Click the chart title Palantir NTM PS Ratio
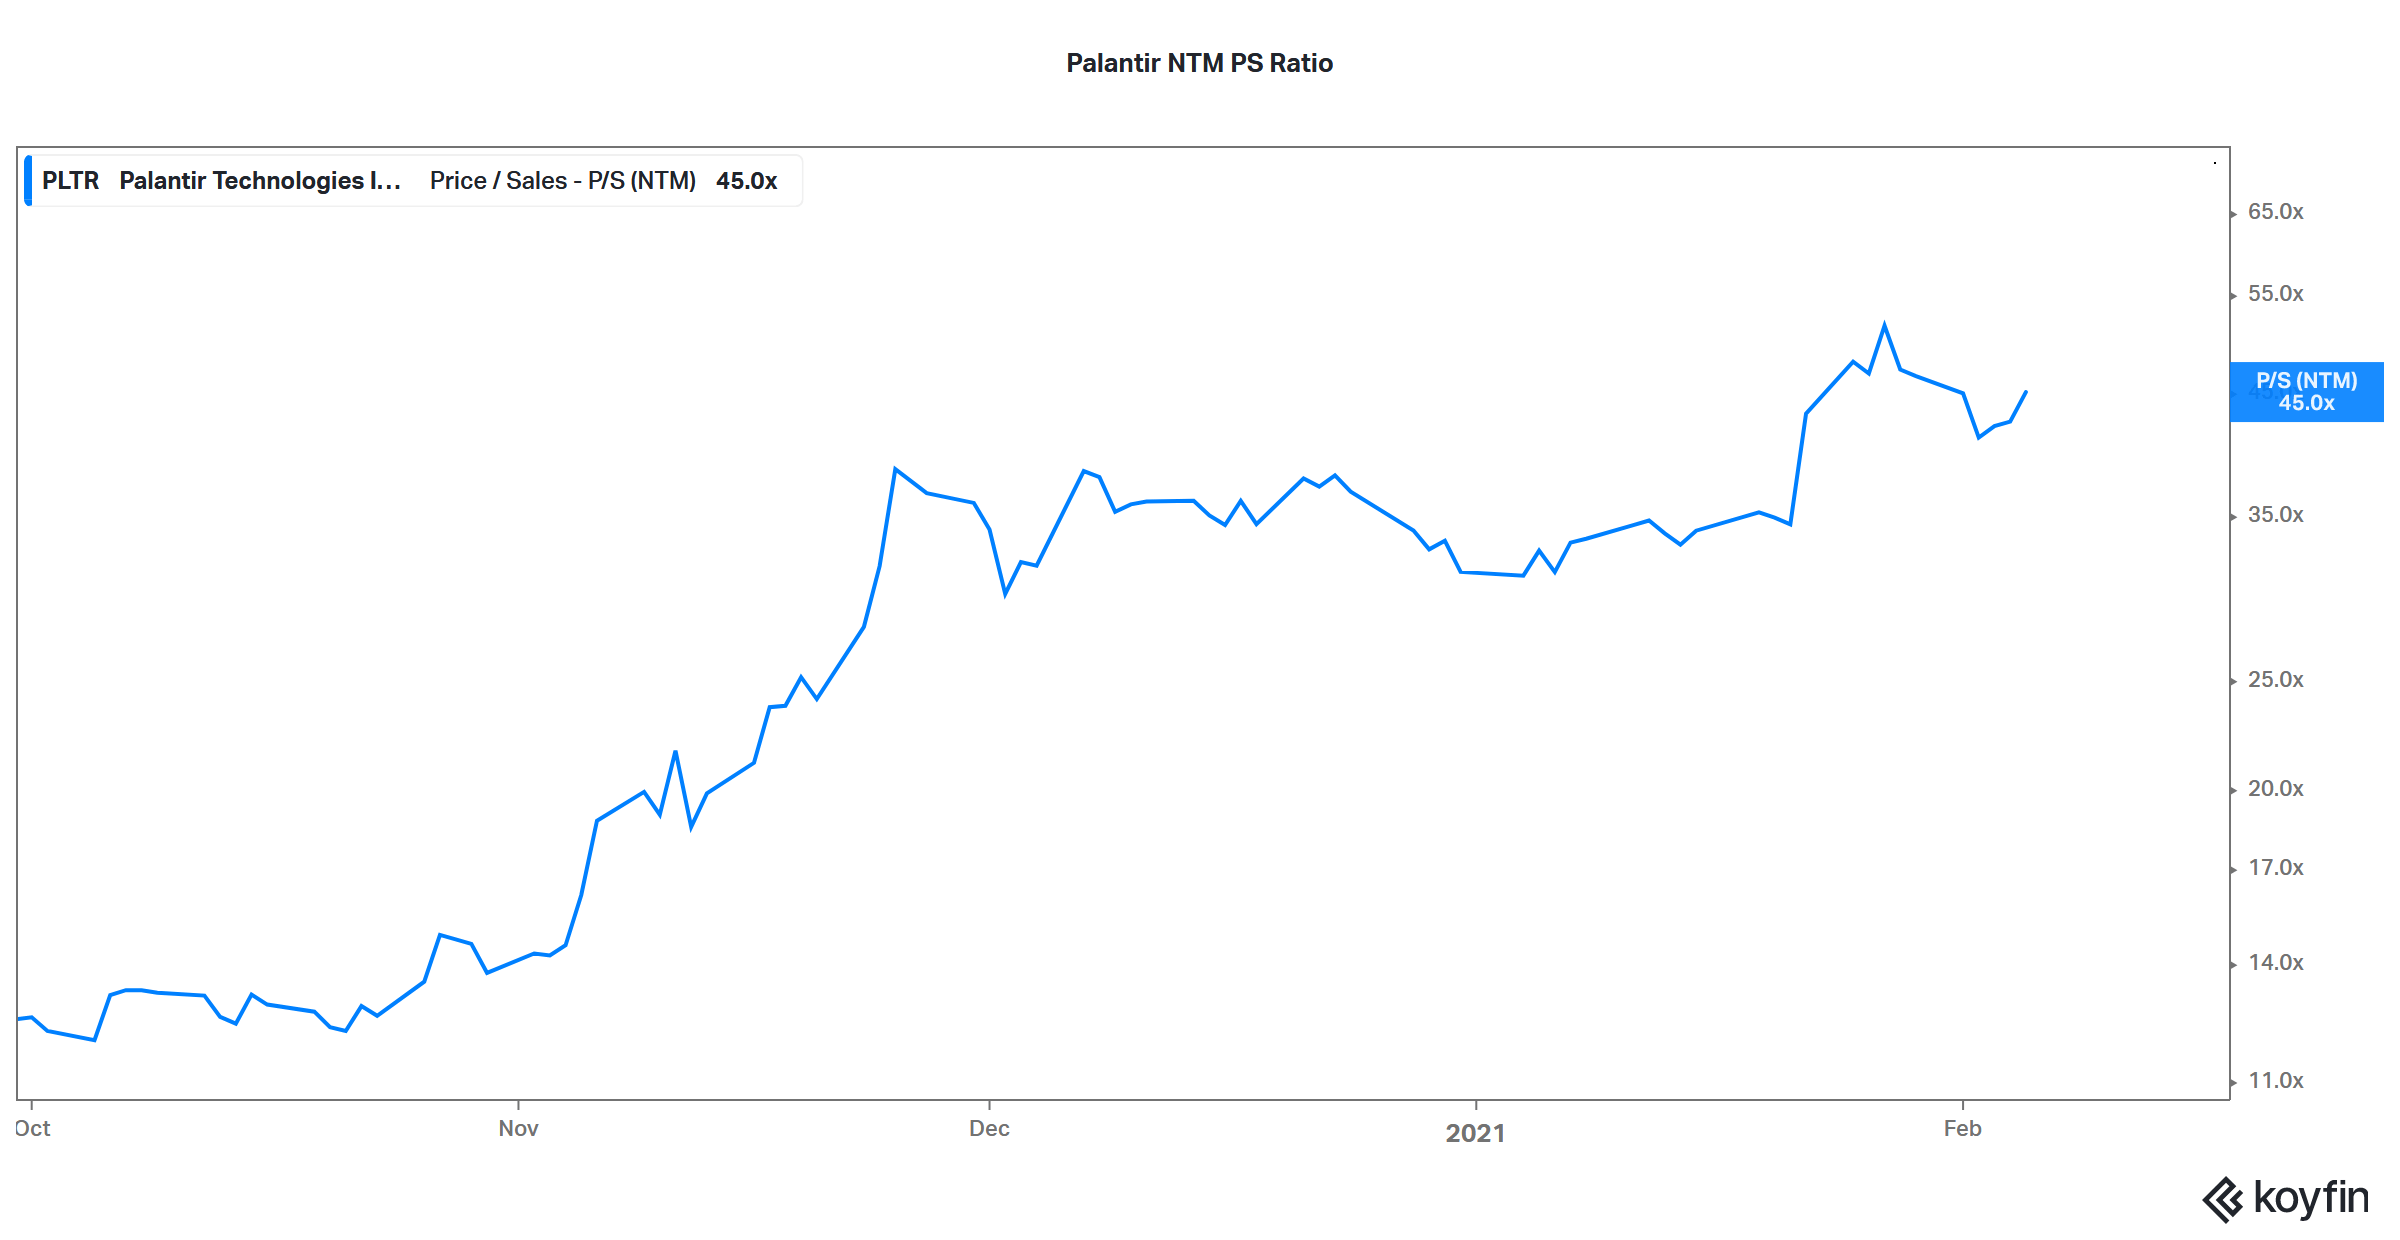2400x1240 pixels. (1199, 63)
